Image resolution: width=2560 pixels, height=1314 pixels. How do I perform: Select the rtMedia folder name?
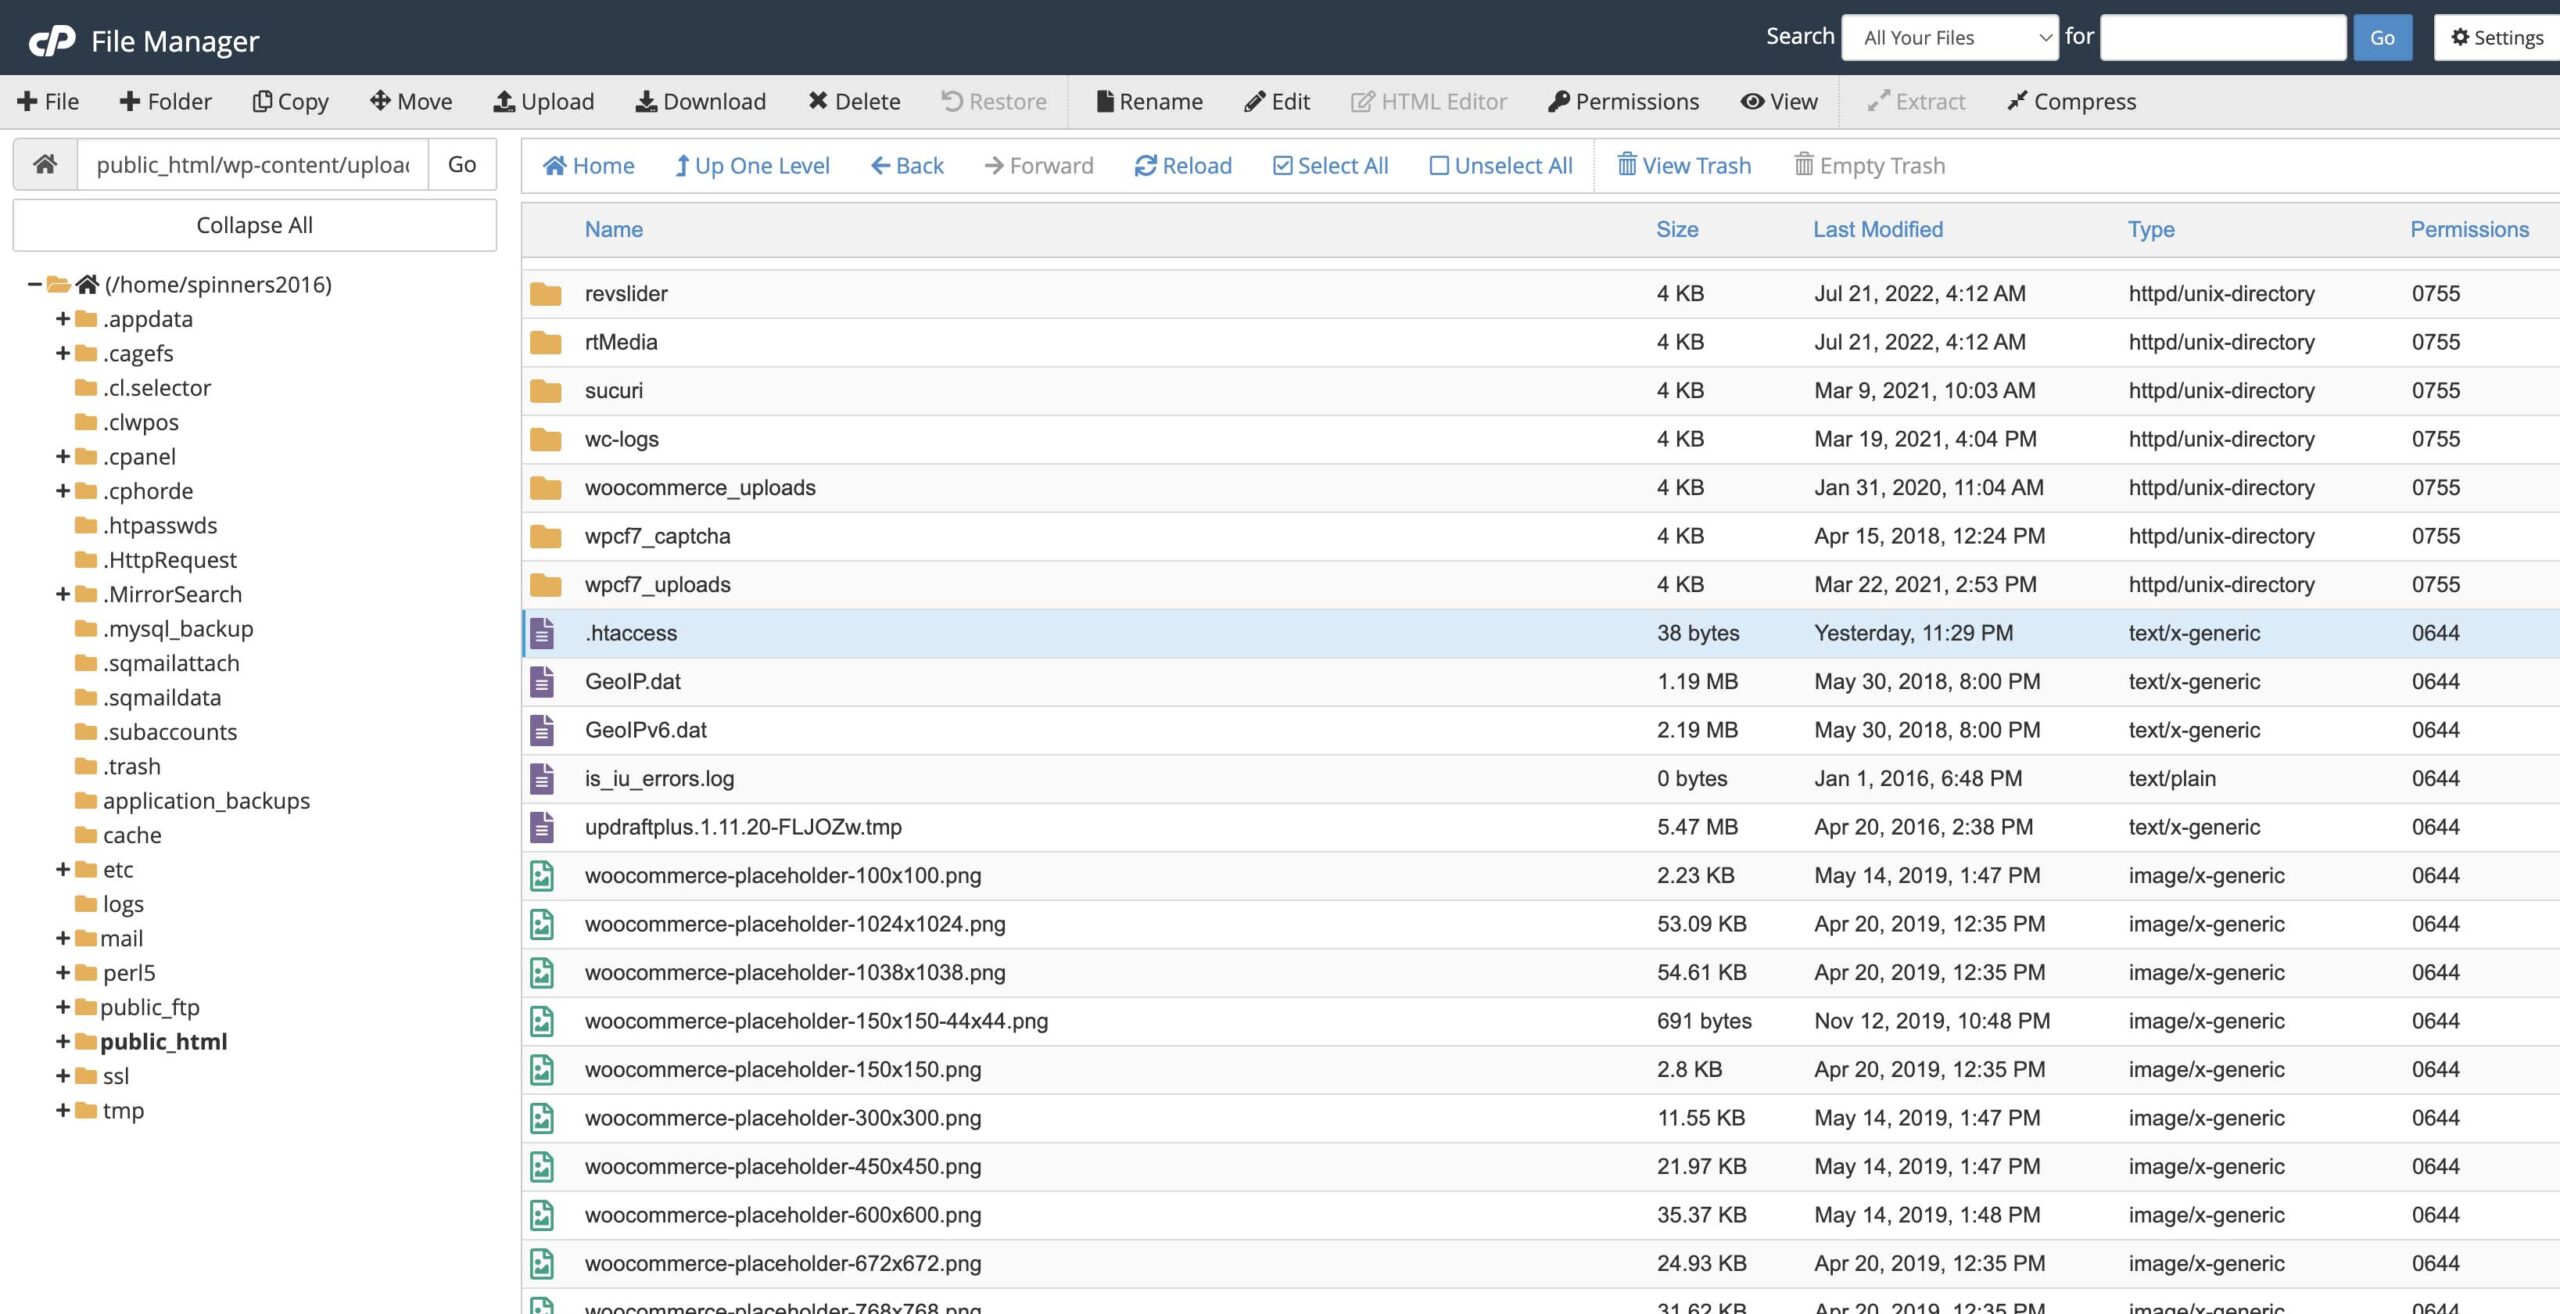point(621,342)
